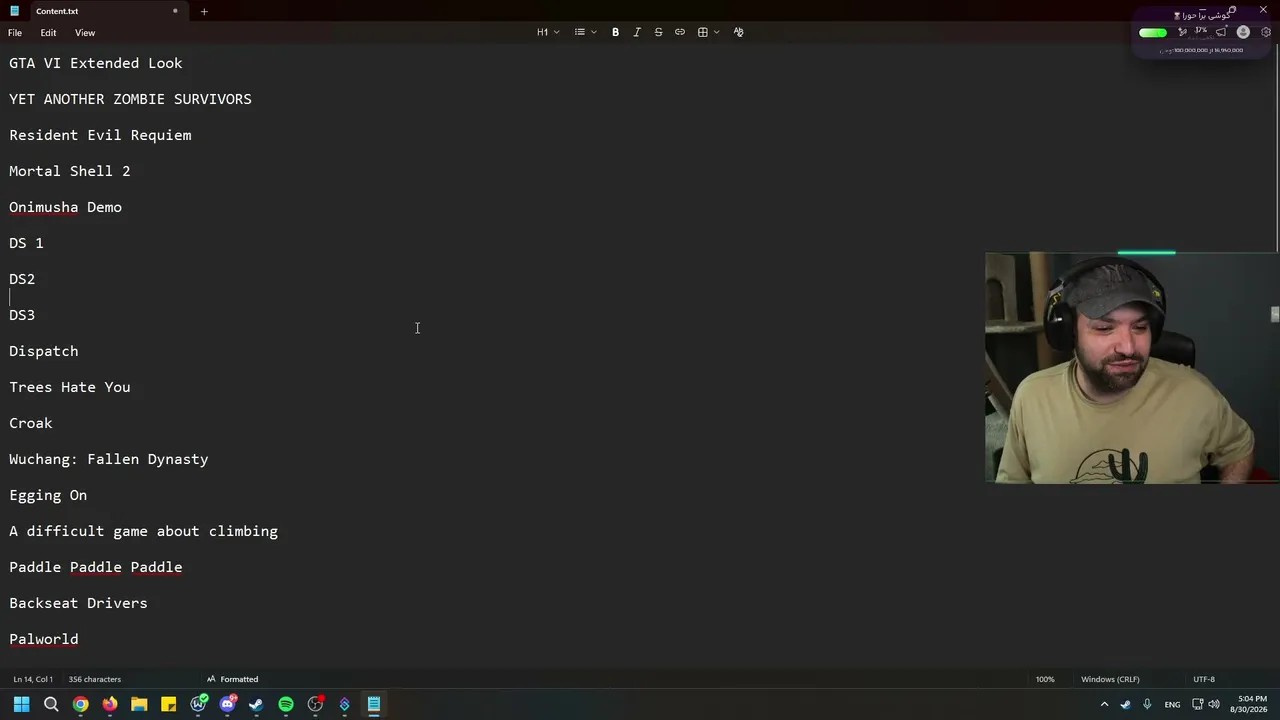The image size is (1280, 720).
Task: Open the profile avatar in the overlay widget
Action: (1243, 32)
